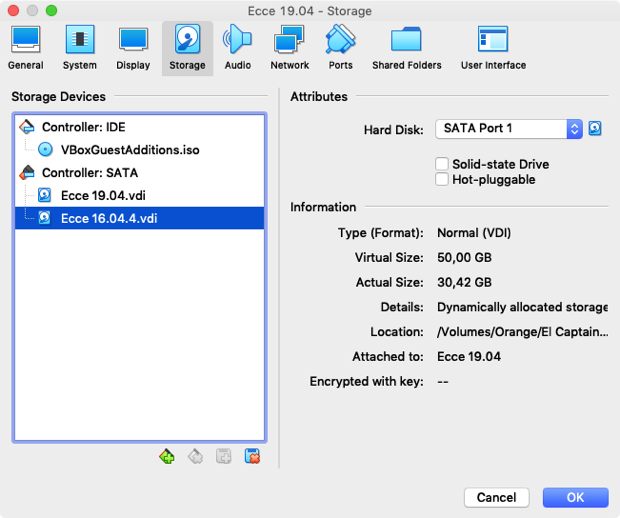The width and height of the screenshot is (620, 518).
Task: Select the VBoxGuestAdditions.iso optical disc
Action: tap(139, 150)
